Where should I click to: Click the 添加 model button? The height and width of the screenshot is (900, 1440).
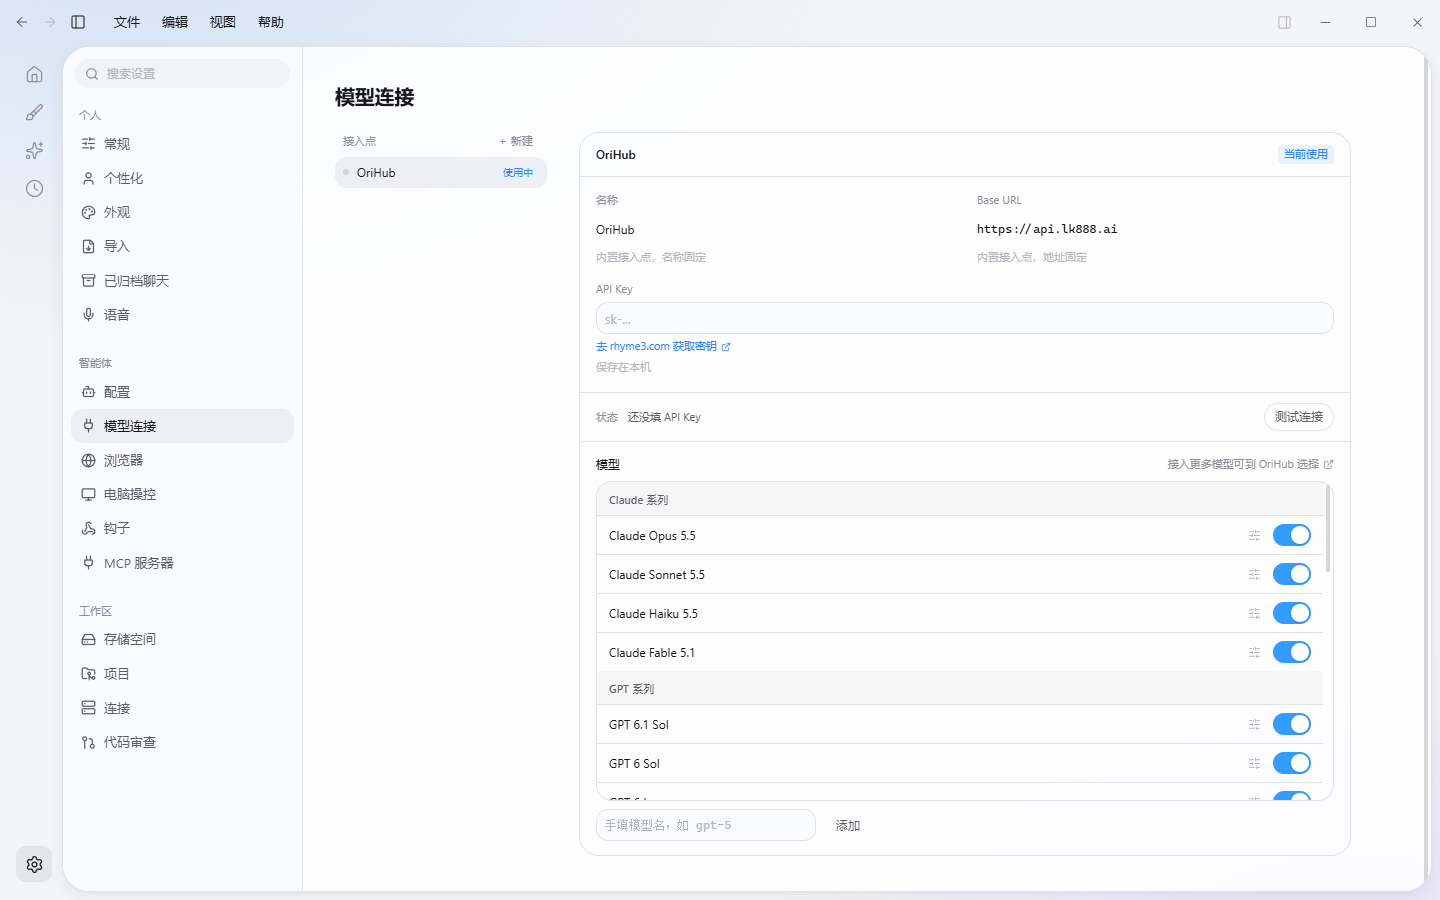click(848, 826)
